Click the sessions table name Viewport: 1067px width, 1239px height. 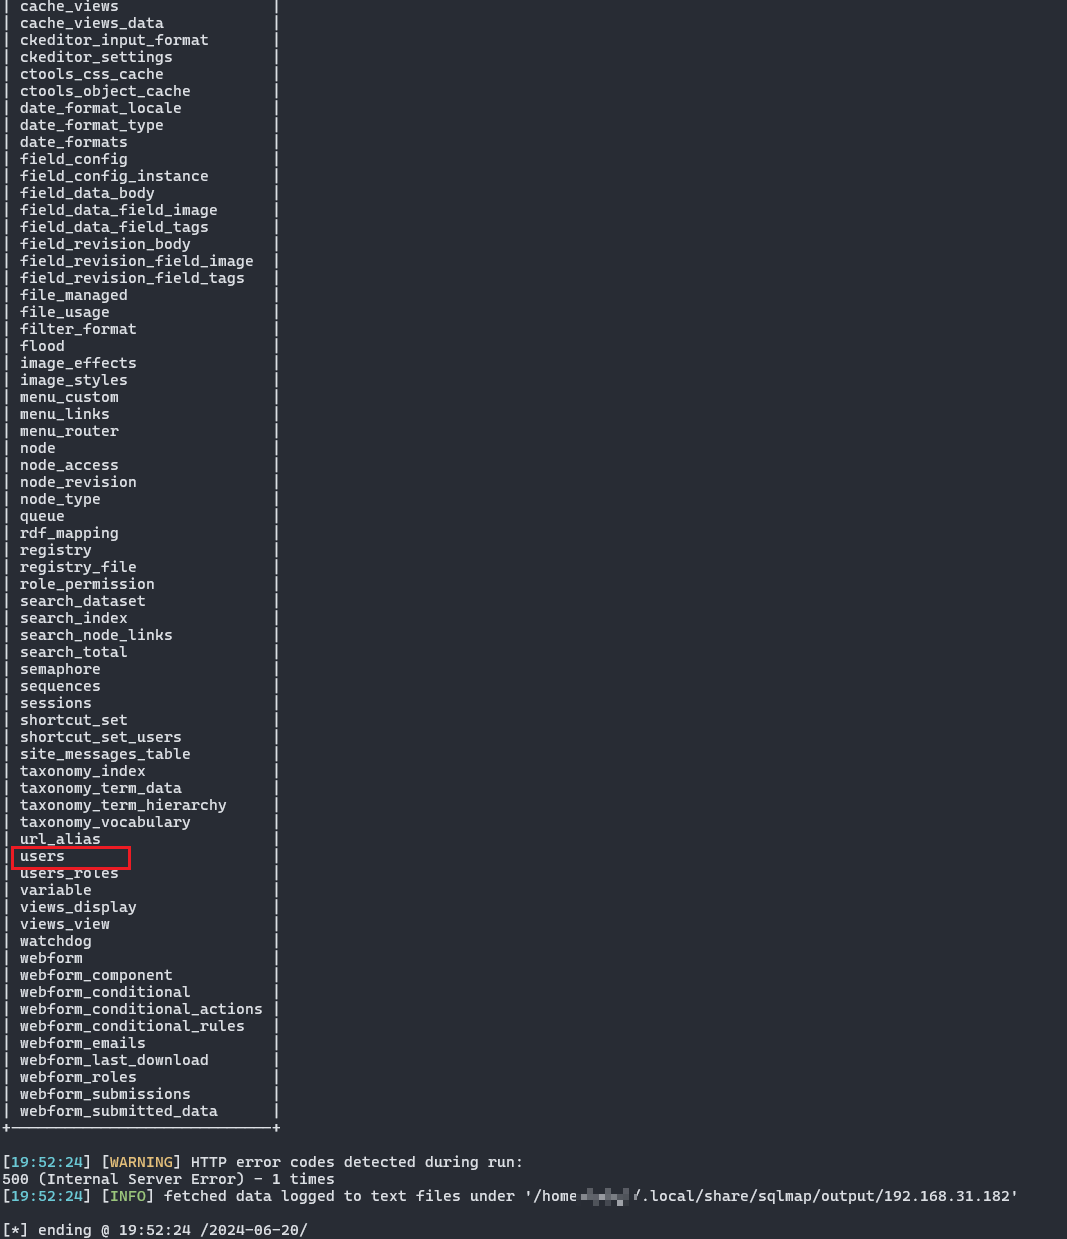click(x=55, y=704)
